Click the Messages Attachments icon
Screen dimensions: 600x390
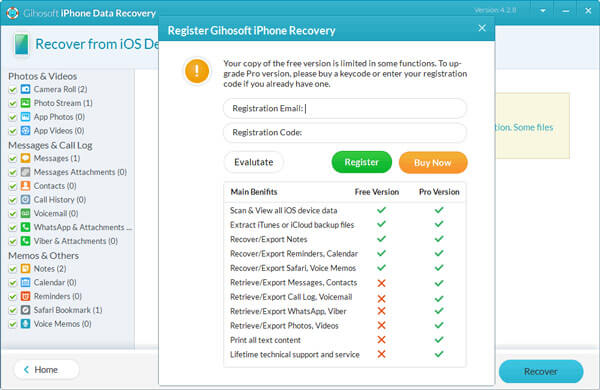[x=25, y=172]
